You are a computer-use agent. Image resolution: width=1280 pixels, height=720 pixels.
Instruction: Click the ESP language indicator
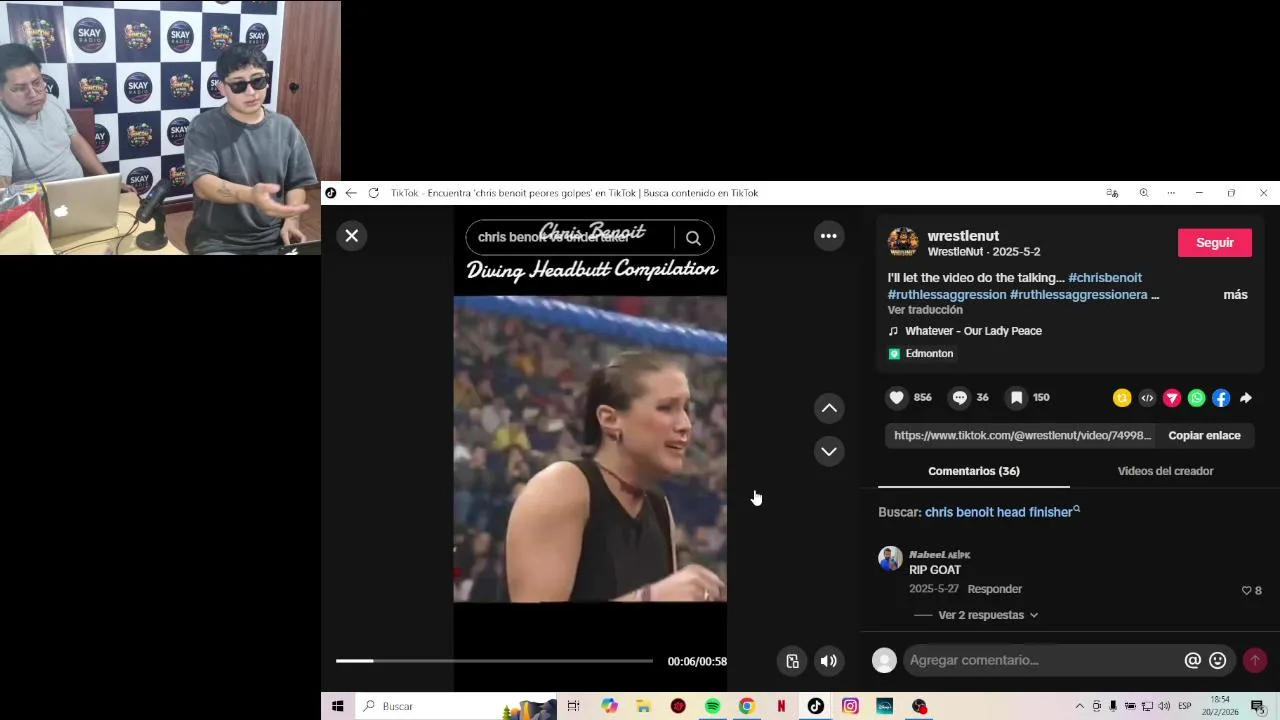(x=1185, y=706)
